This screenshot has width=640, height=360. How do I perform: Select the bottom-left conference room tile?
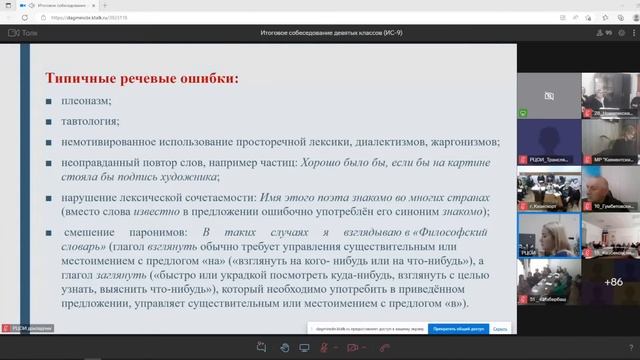[549, 282]
